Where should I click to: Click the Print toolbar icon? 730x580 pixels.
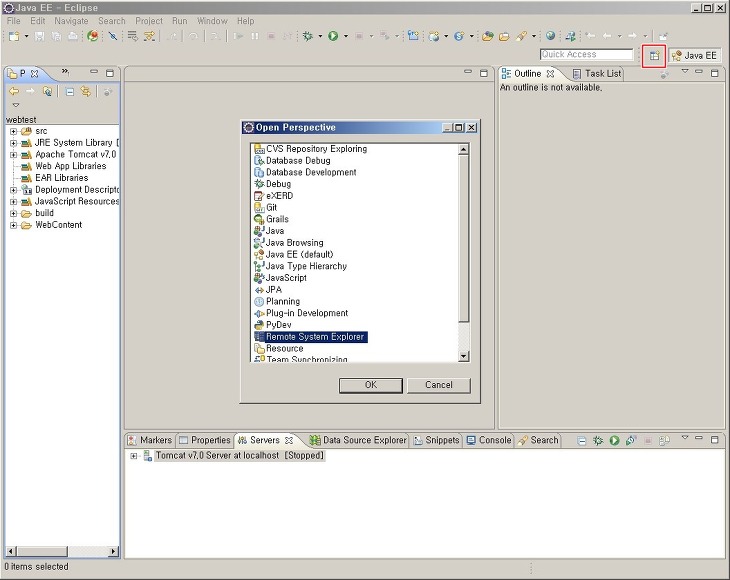click(73, 36)
